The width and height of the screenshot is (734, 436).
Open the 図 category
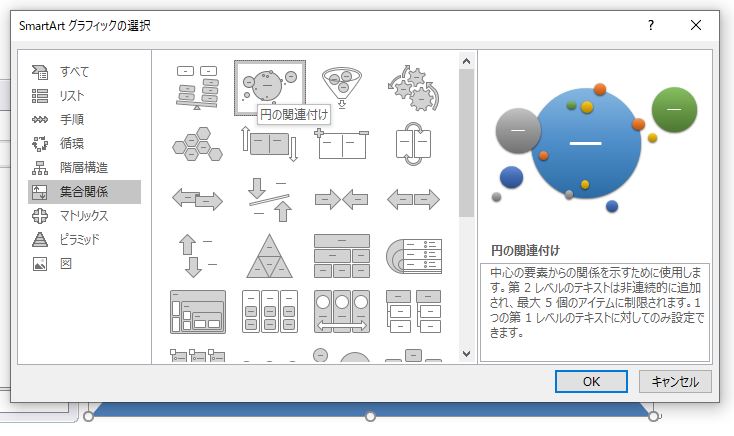pyautogui.click(x=84, y=264)
